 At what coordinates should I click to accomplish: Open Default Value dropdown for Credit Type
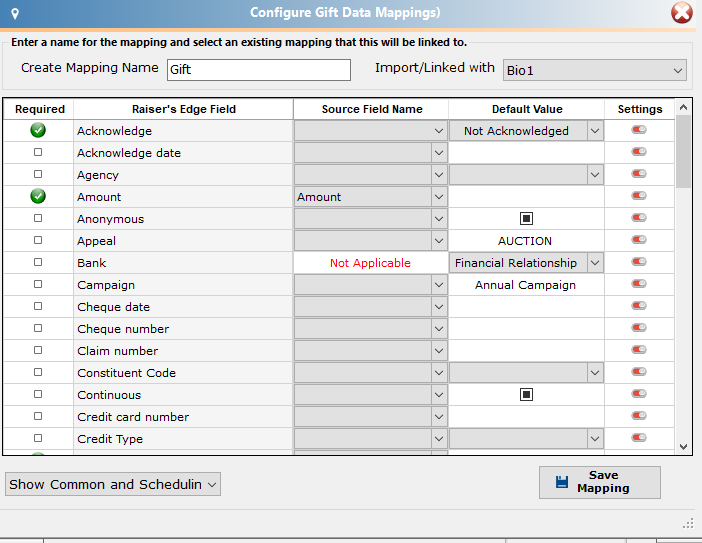pyautogui.click(x=526, y=439)
